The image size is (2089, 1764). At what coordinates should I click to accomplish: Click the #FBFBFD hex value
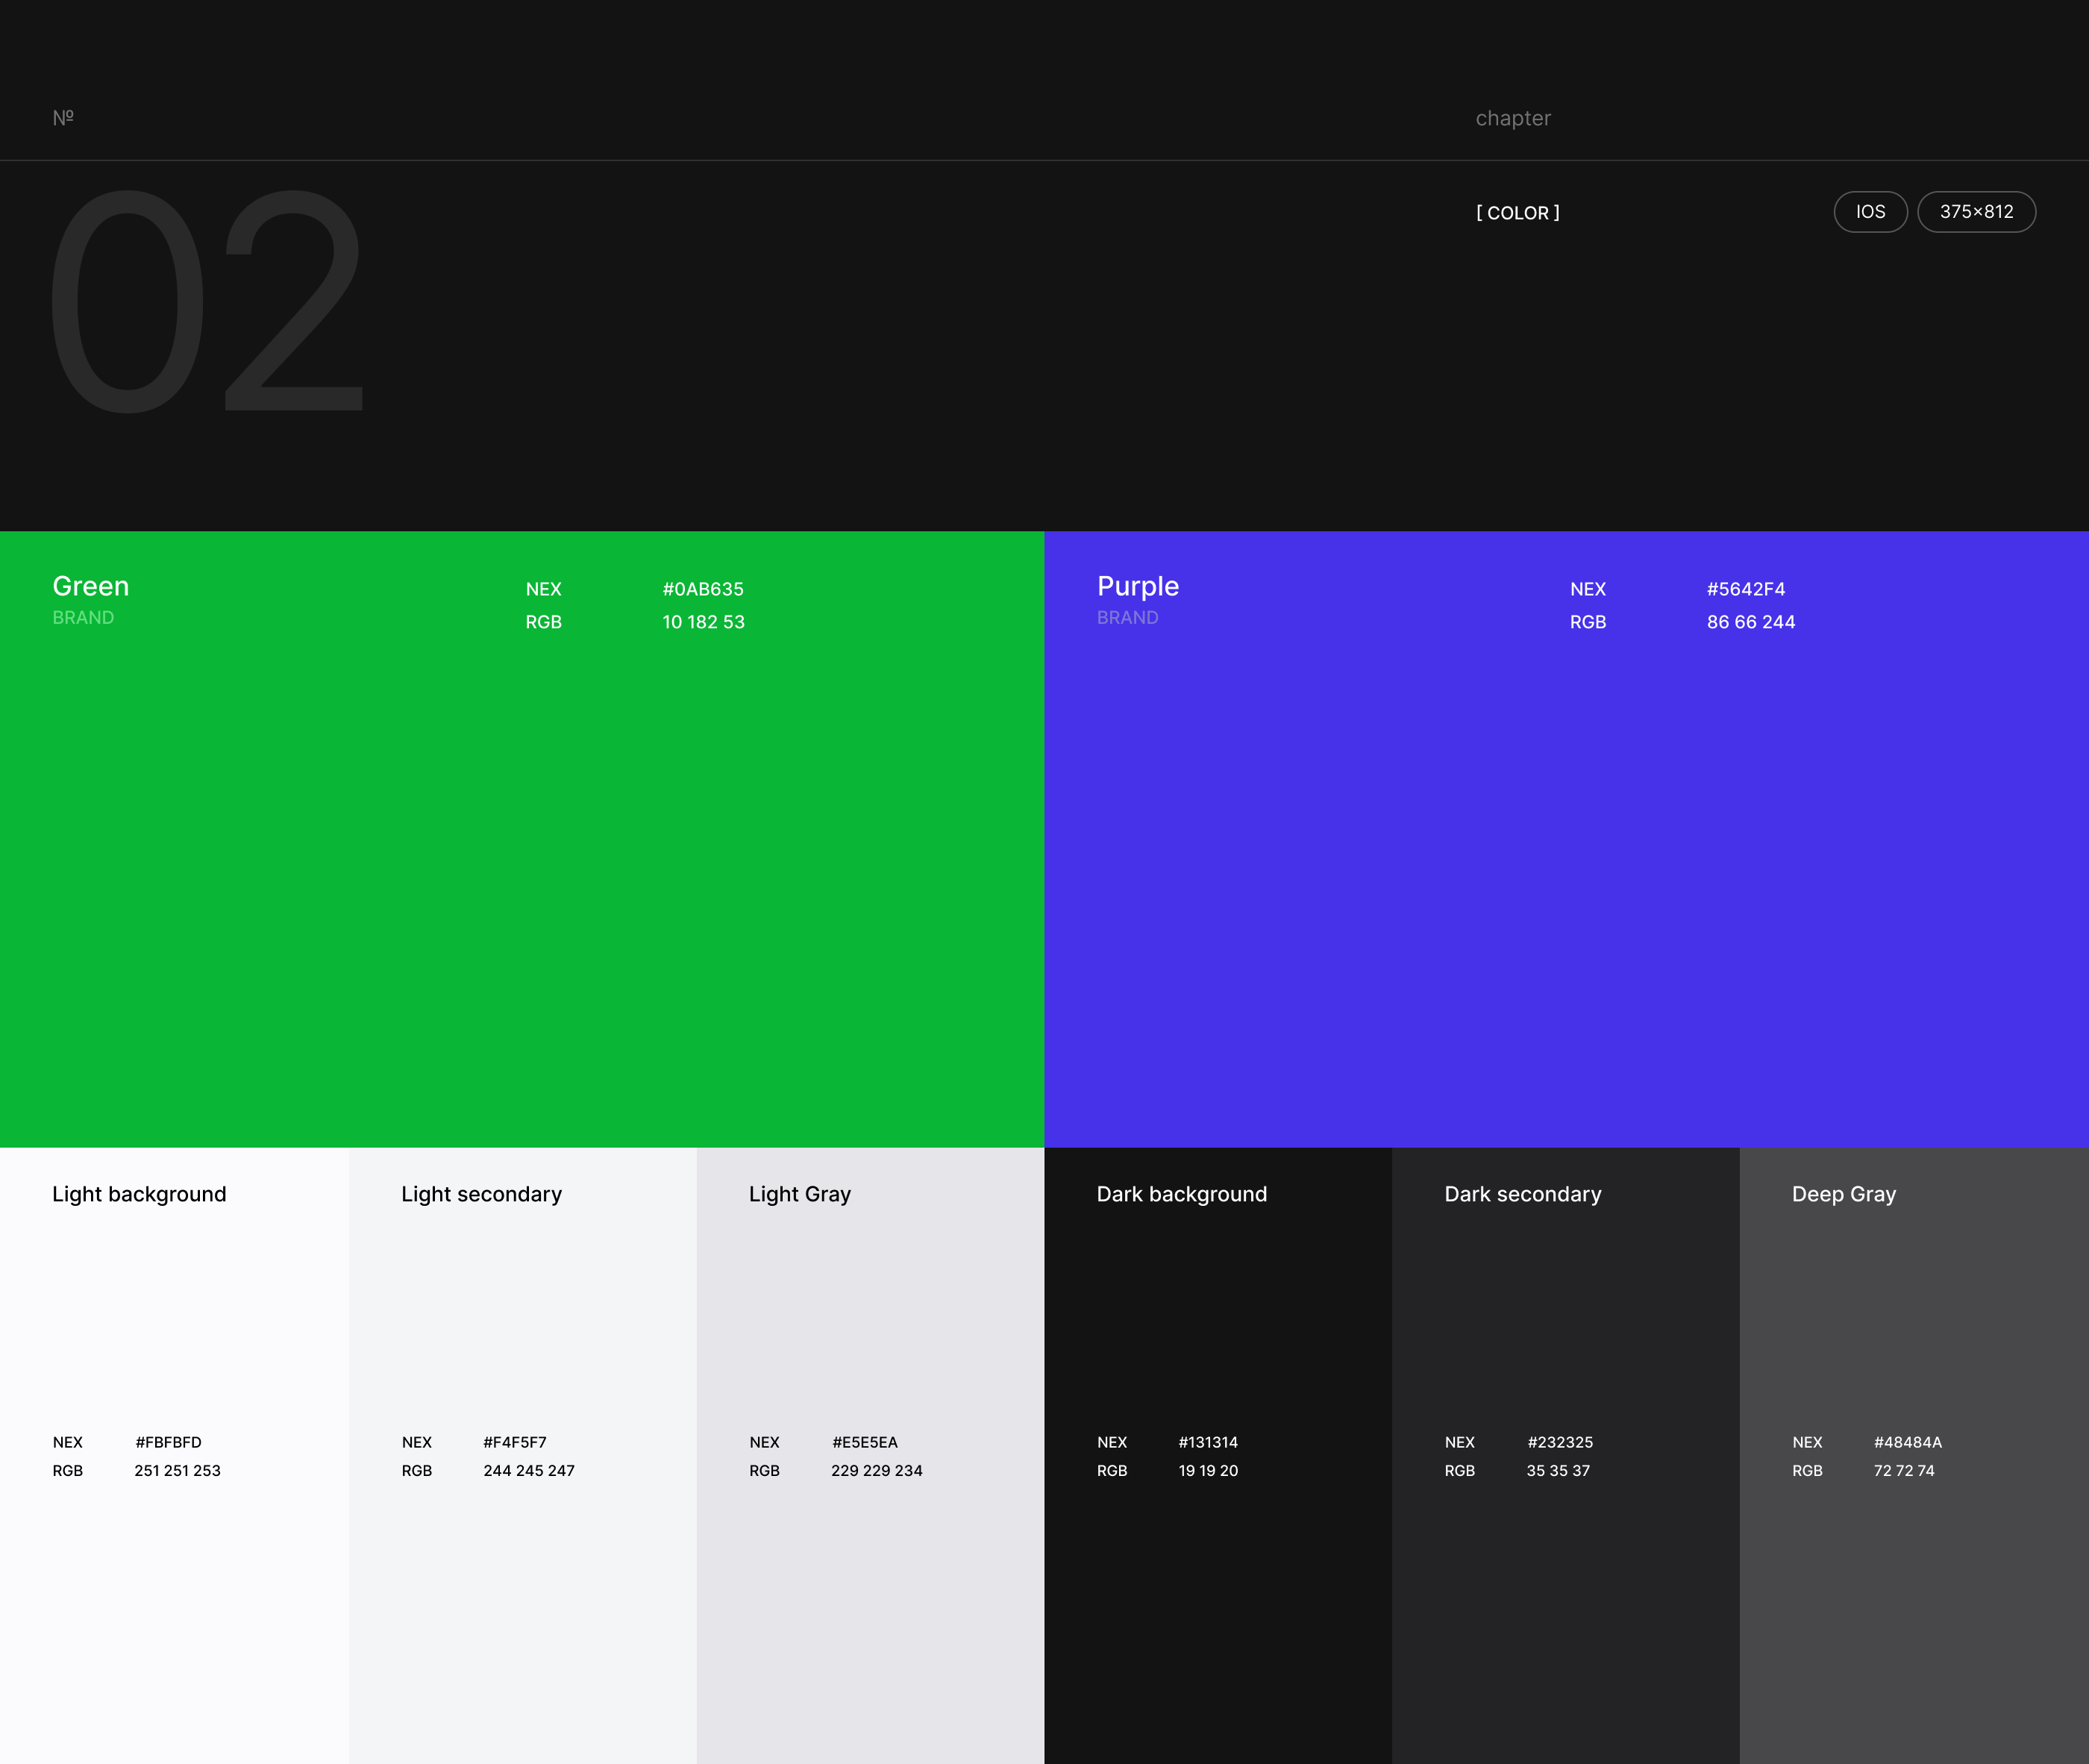point(168,1442)
